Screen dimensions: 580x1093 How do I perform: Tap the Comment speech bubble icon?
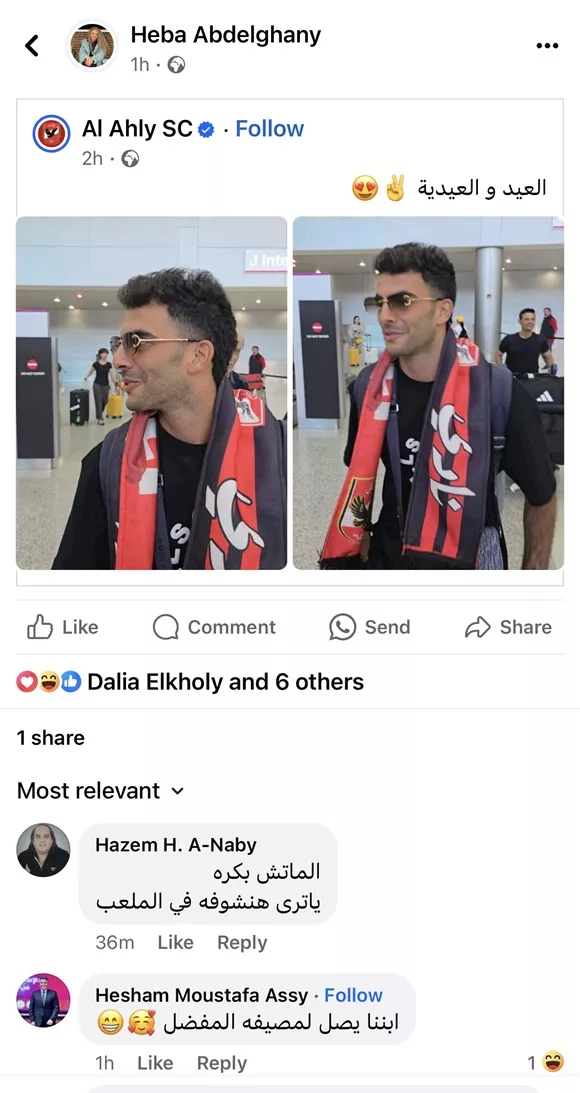point(166,627)
